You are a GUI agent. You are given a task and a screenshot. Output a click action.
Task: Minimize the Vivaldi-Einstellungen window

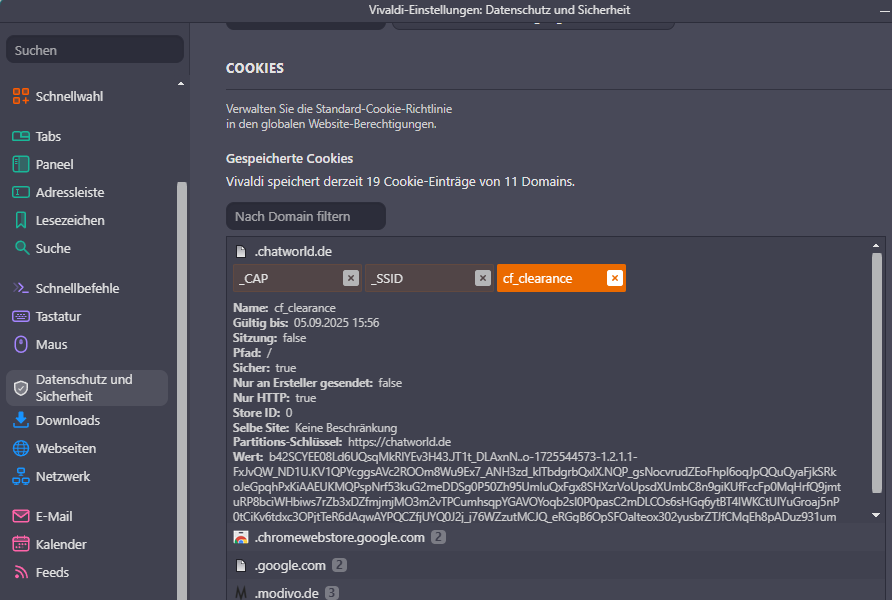click(884, 10)
